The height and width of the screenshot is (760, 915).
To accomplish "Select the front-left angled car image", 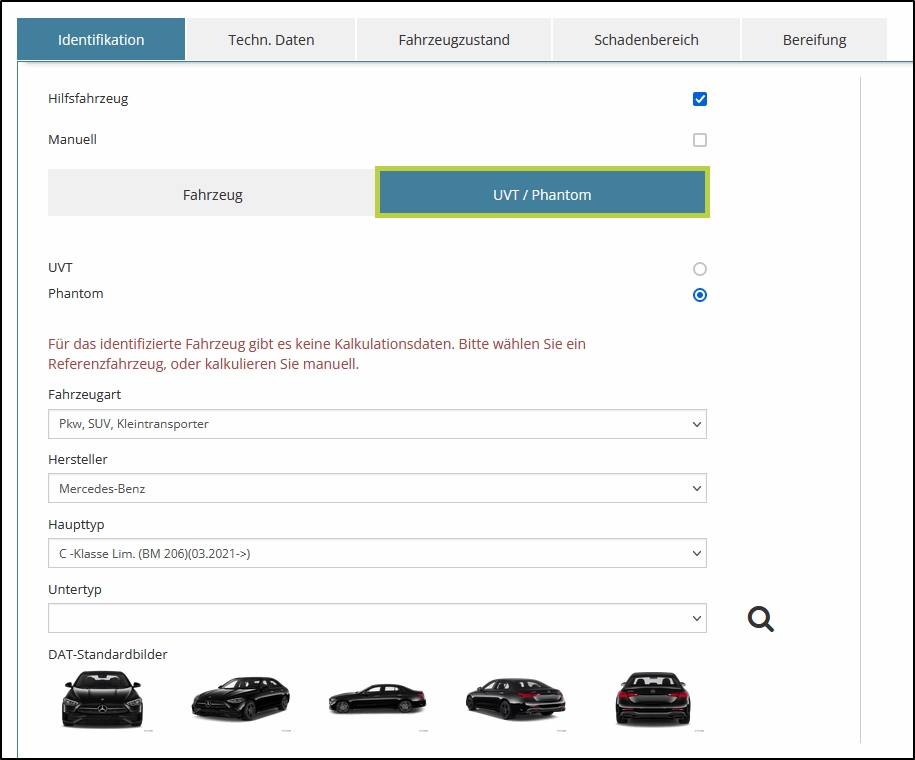I will [240, 698].
